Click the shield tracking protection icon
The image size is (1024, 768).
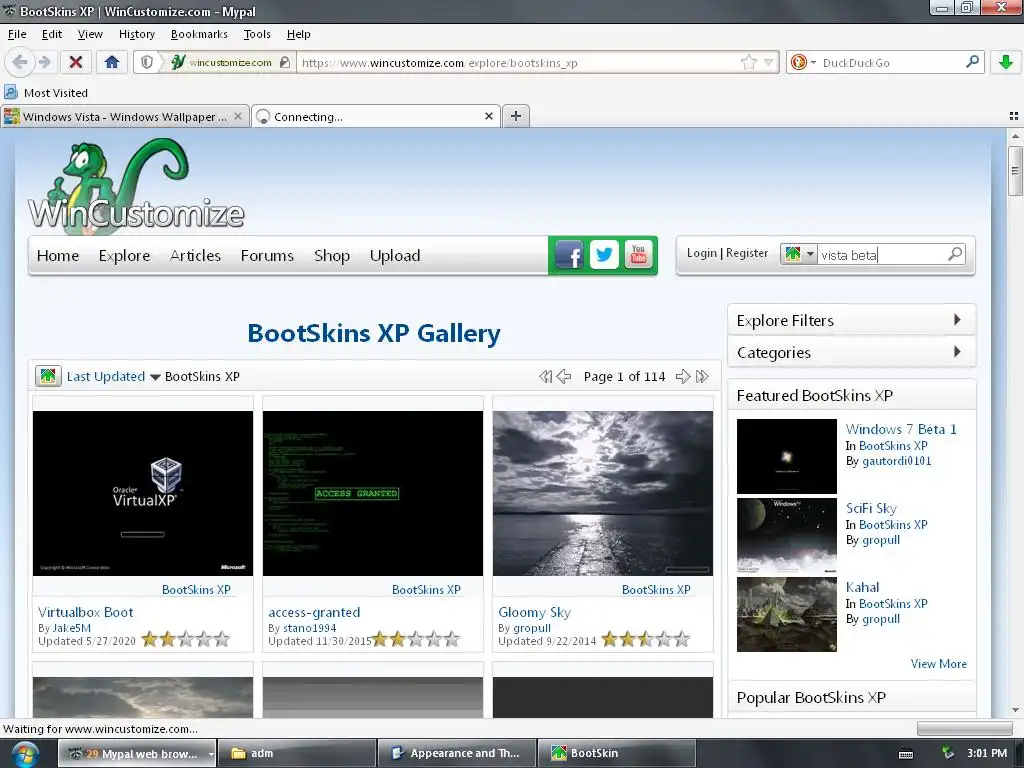[147, 62]
